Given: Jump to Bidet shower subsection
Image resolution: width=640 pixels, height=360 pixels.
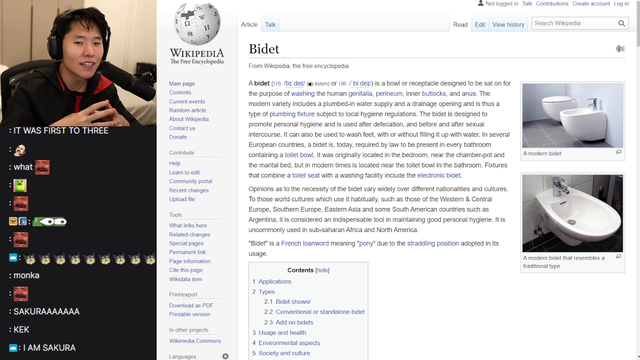Looking at the screenshot, I should pyautogui.click(x=293, y=302).
